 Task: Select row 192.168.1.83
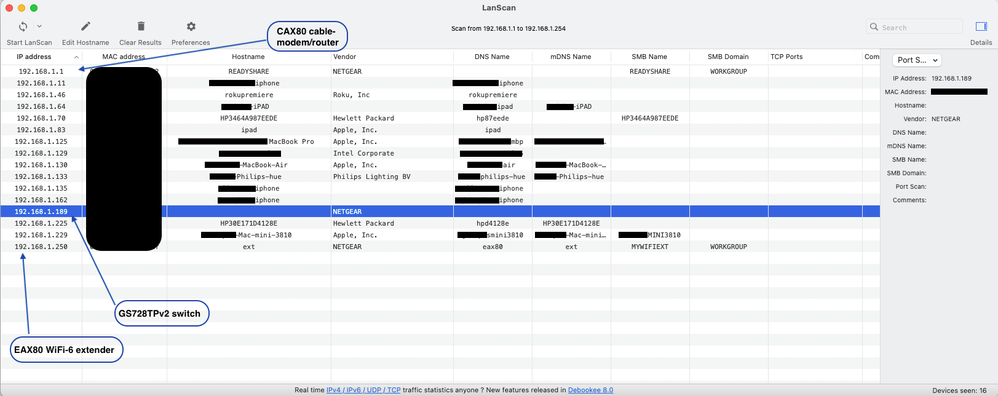[x=440, y=130]
